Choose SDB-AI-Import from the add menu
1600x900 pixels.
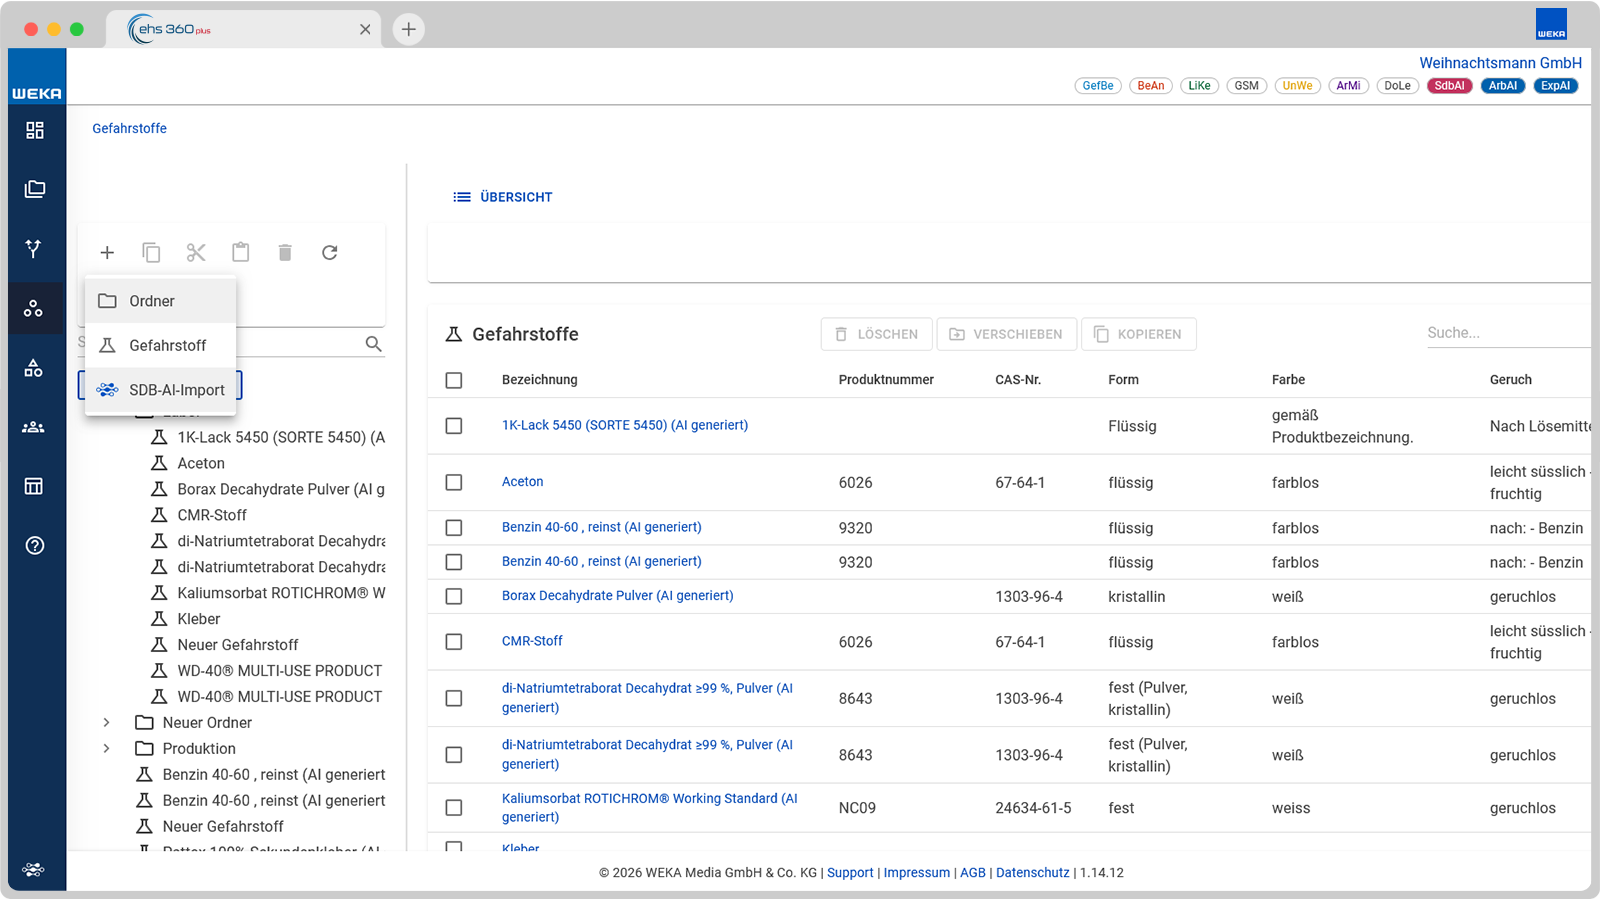[161, 390]
